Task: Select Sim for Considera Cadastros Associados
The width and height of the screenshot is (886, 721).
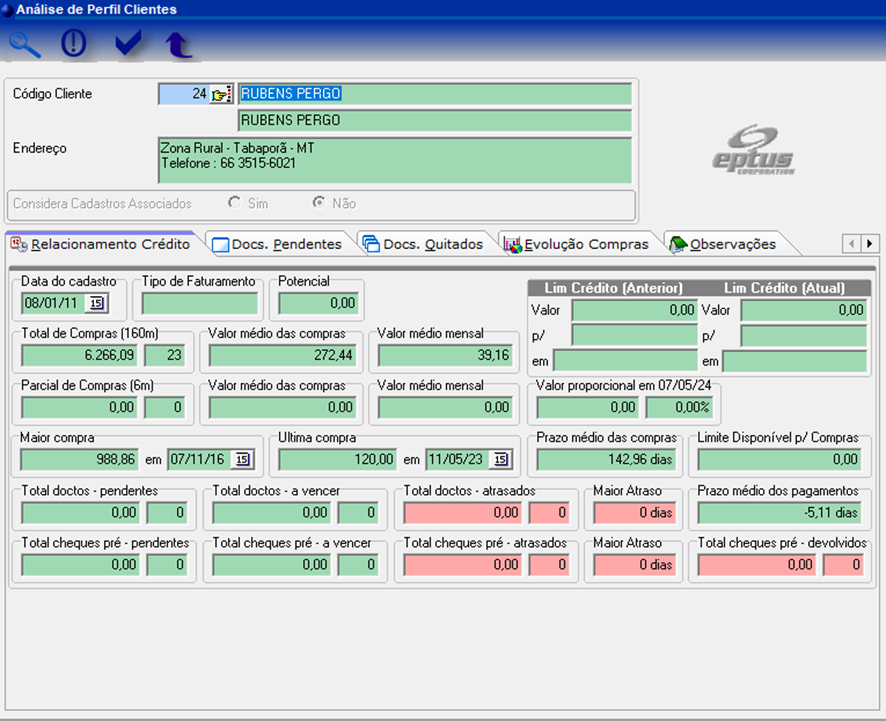Action: point(234,203)
